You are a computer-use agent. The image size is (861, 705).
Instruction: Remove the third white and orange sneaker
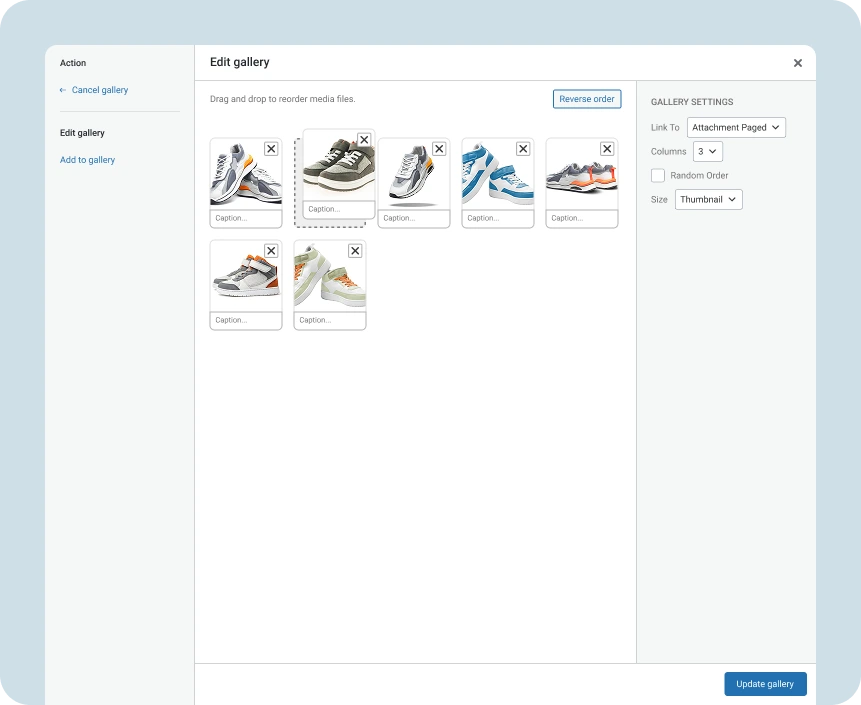pos(439,148)
